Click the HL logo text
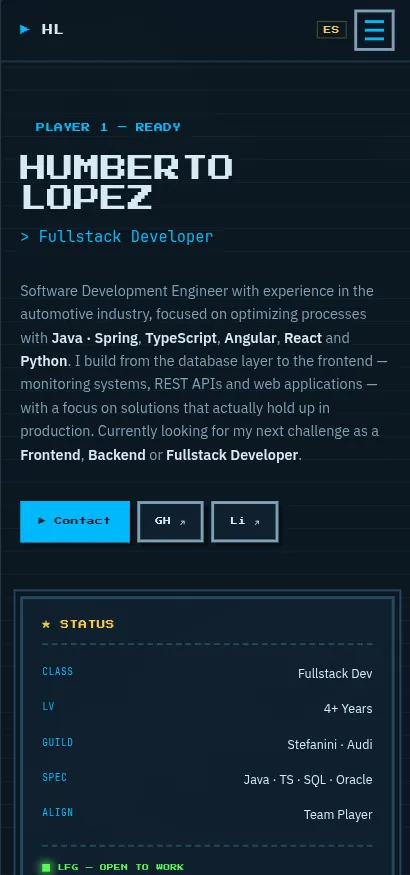The image size is (410, 875). pos(52,30)
